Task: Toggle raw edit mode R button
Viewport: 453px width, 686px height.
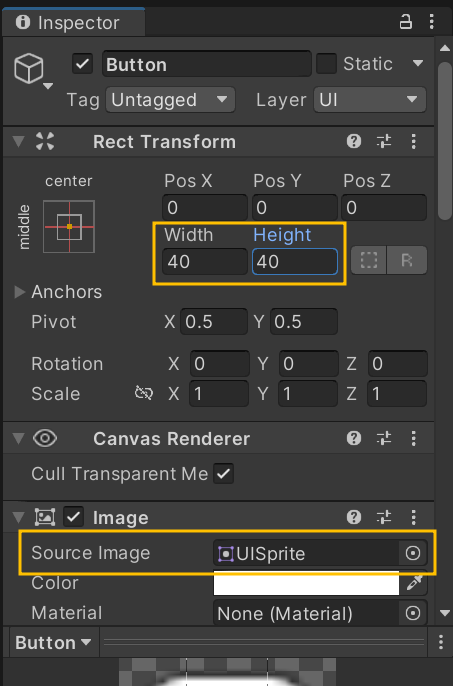Action: pyautogui.click(x=407, y=260)
